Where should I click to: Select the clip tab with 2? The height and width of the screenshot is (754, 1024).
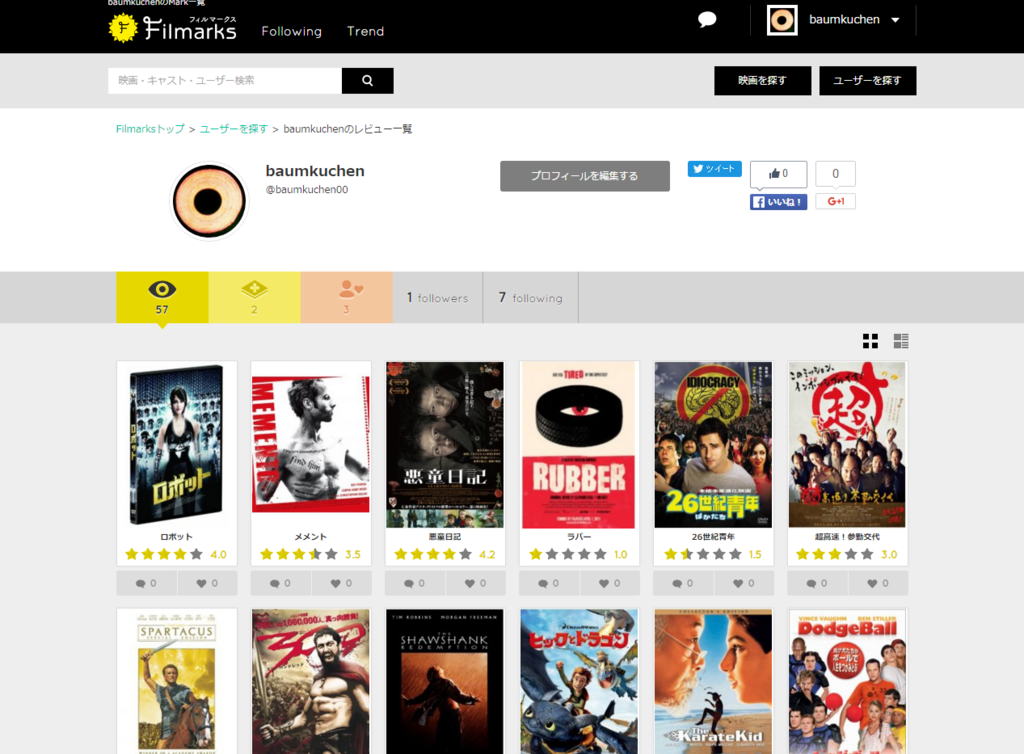[254, 297]
